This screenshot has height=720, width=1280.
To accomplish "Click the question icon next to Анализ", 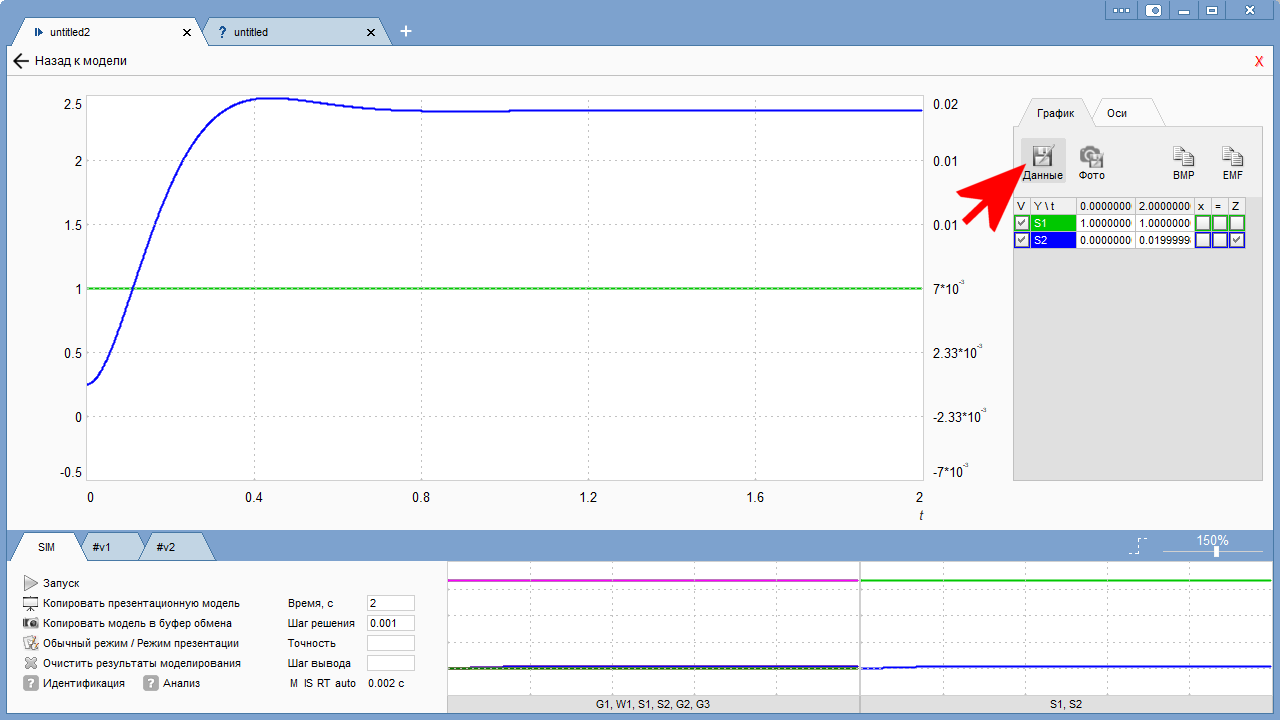I will coord(151,683).
